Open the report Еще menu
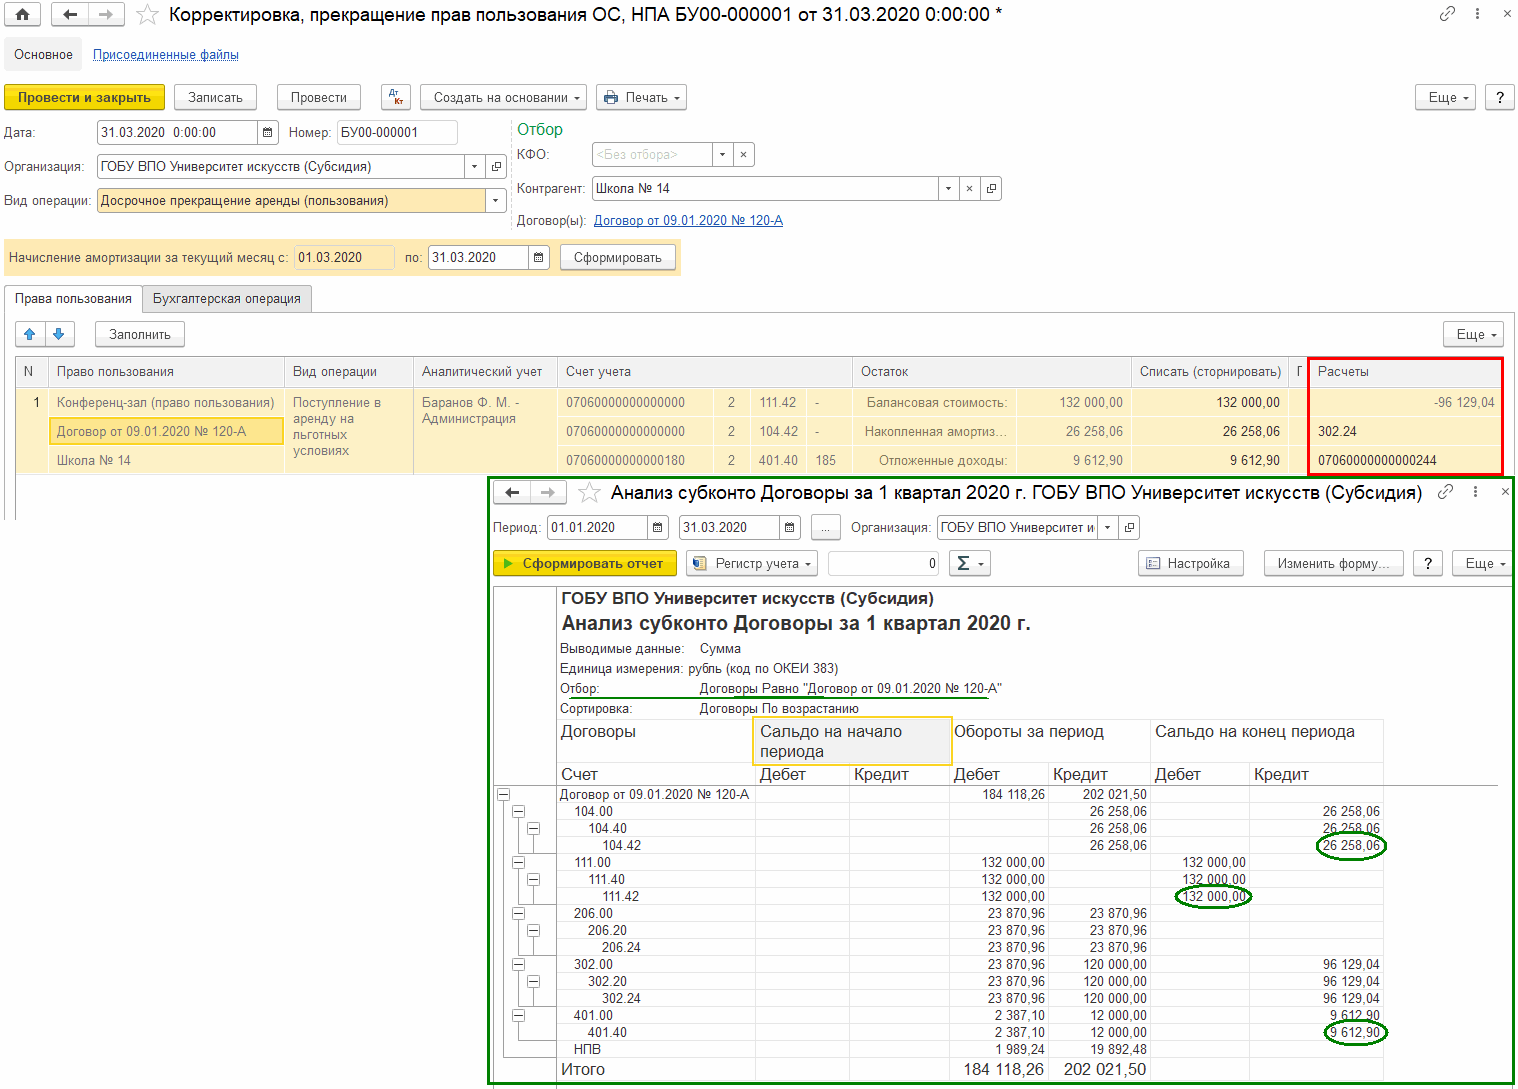The width and height of the screenshot is (1518, 1089). click(x=1481, y=563)
